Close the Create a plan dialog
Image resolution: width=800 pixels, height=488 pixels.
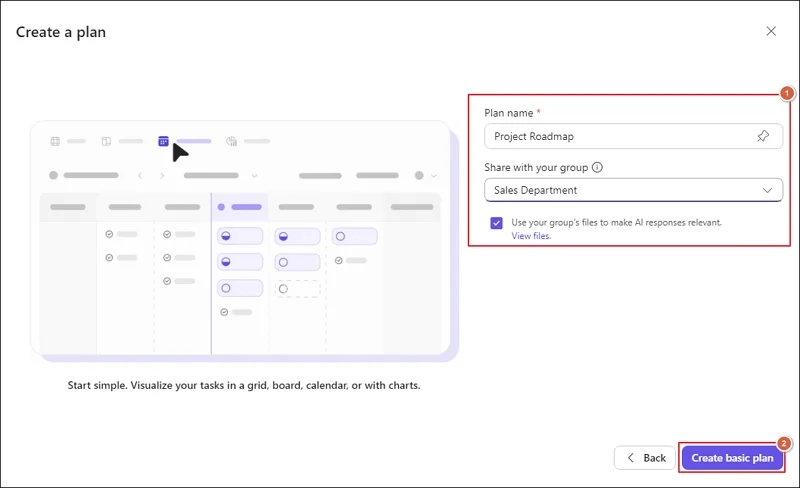[x=771, y=31]
